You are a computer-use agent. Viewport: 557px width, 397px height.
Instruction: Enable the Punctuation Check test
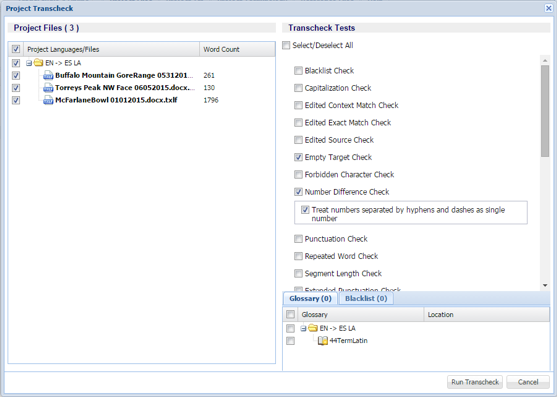click(298, 239)
